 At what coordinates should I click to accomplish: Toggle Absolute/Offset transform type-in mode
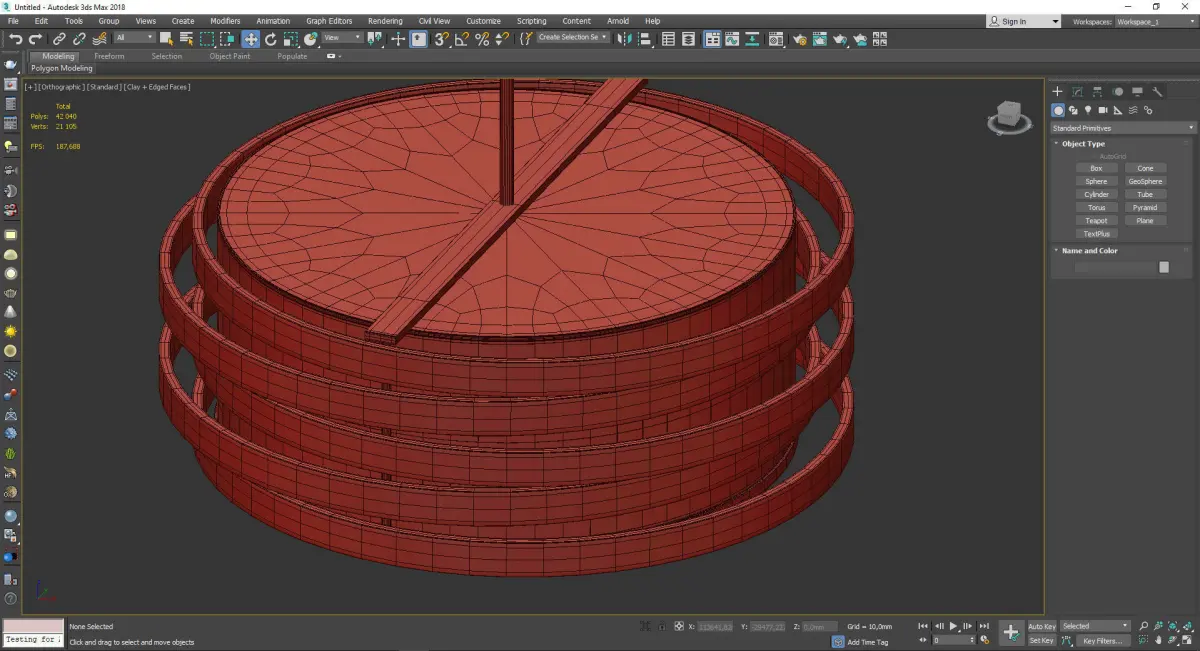[x=679, y=626]
